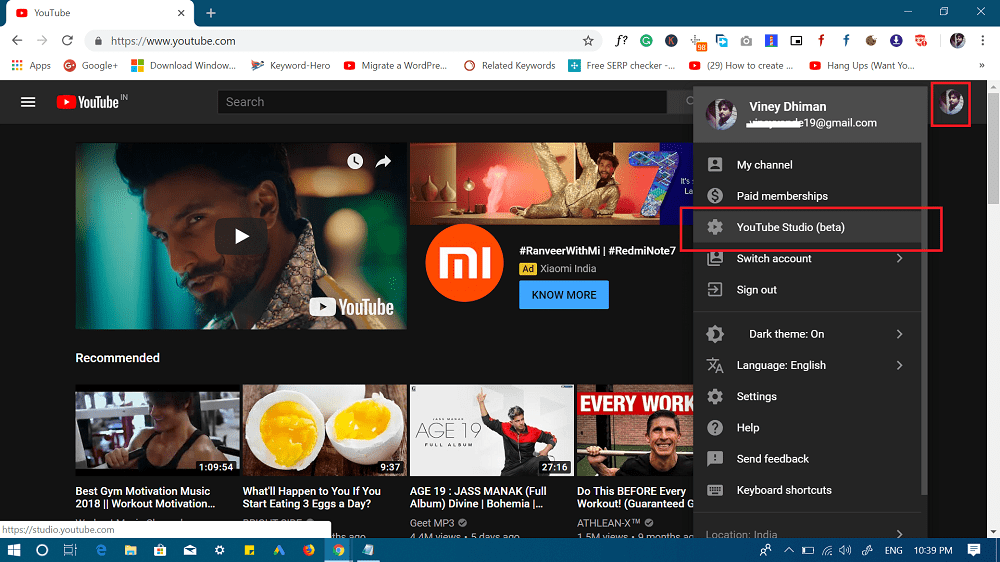Open the Every Workout ATHLEAN-X thumbnail
Image resolution: width=1000 pixels, height=562 pixels.
(635, 430)
